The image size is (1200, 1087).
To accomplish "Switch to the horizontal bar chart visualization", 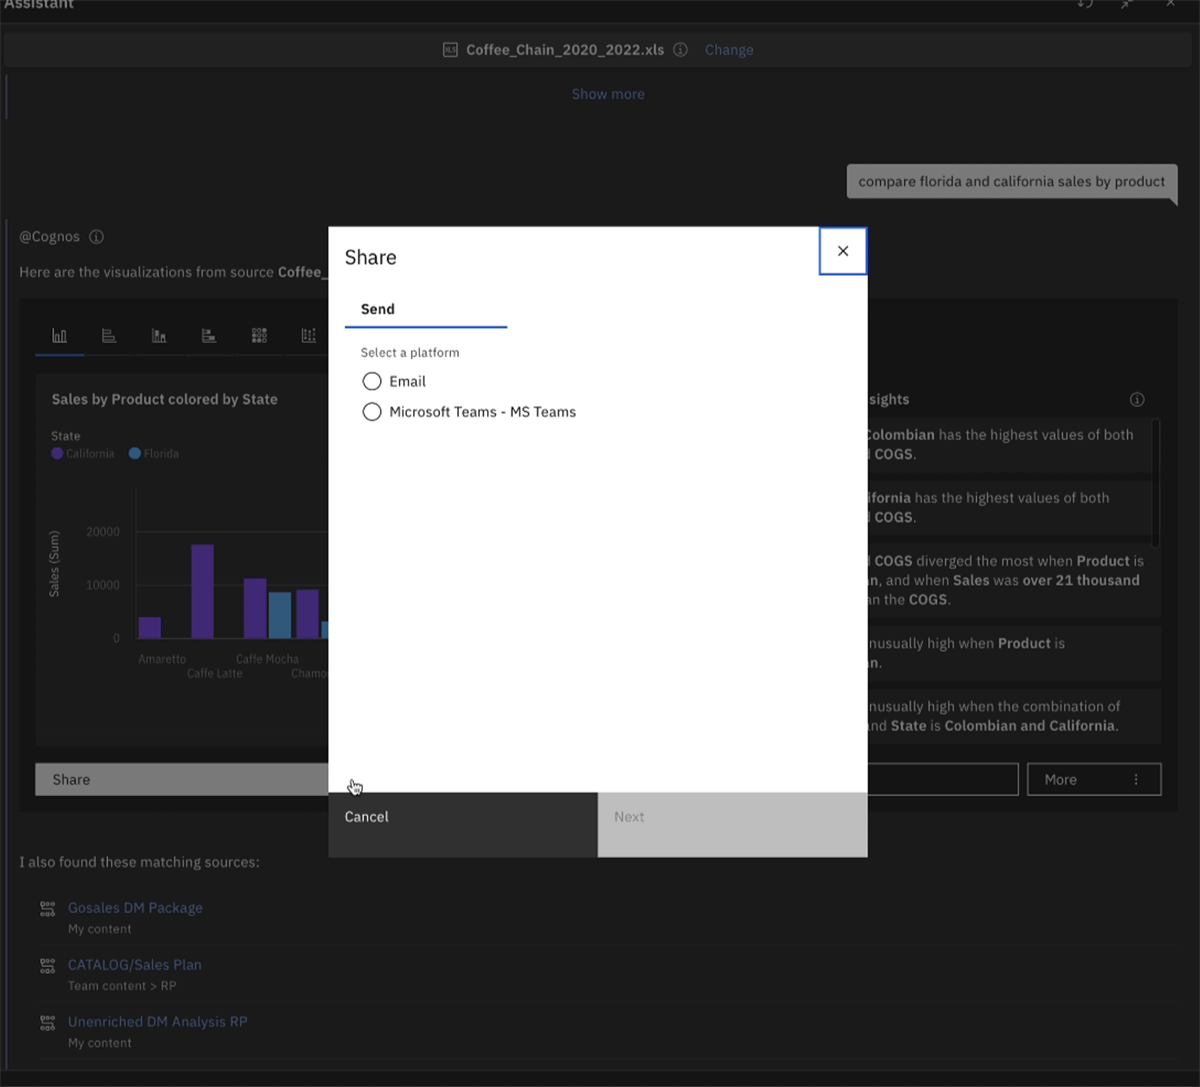I will click(x=109, y=335).
